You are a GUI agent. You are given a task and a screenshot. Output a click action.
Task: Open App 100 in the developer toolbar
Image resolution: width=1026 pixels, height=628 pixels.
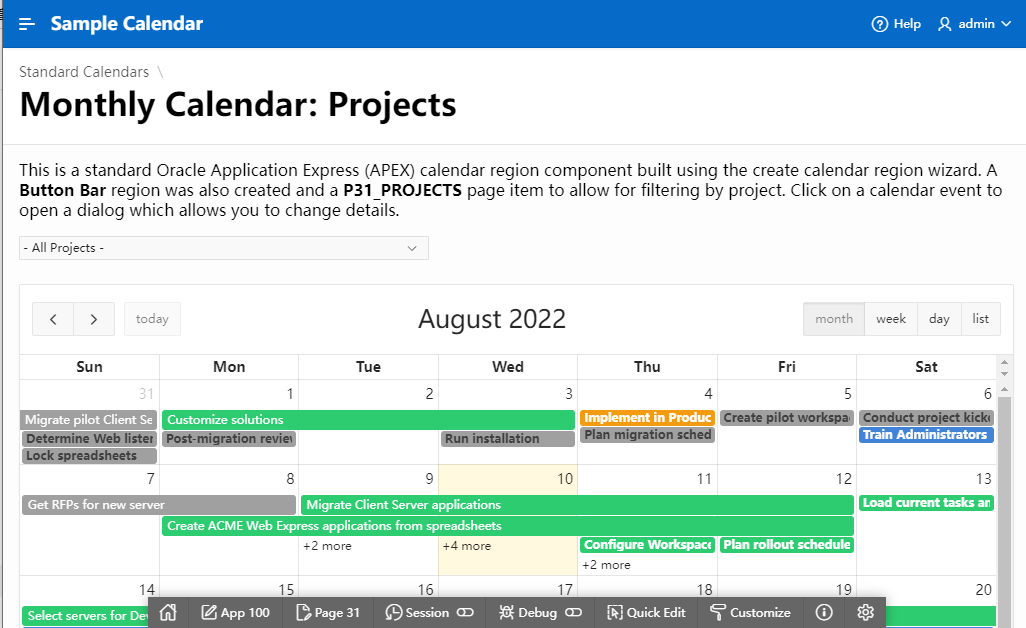(x=235, y=612)
